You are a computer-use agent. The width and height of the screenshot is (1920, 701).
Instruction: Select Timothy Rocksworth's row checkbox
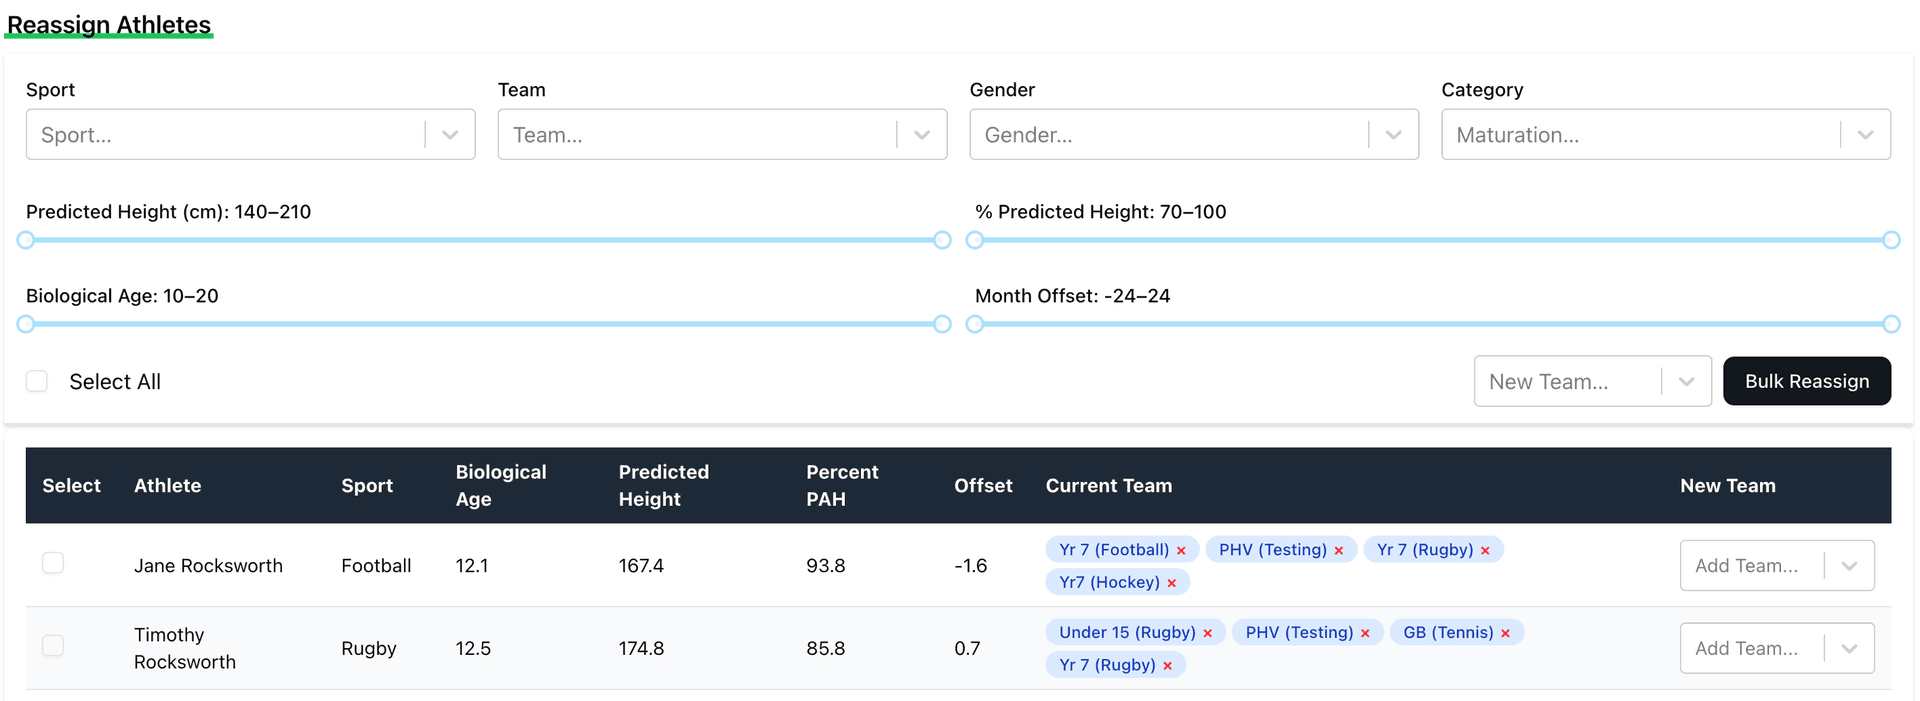[53, 646]
